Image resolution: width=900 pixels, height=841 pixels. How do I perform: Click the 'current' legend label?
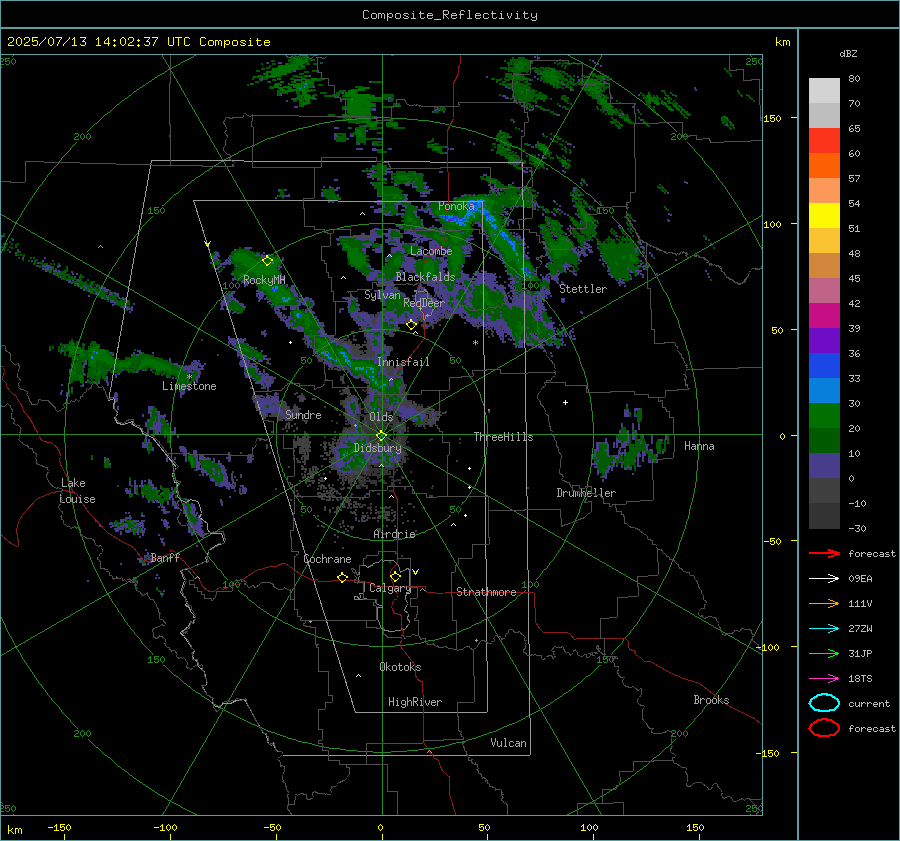pyautogui.click(x=868, y=703)
